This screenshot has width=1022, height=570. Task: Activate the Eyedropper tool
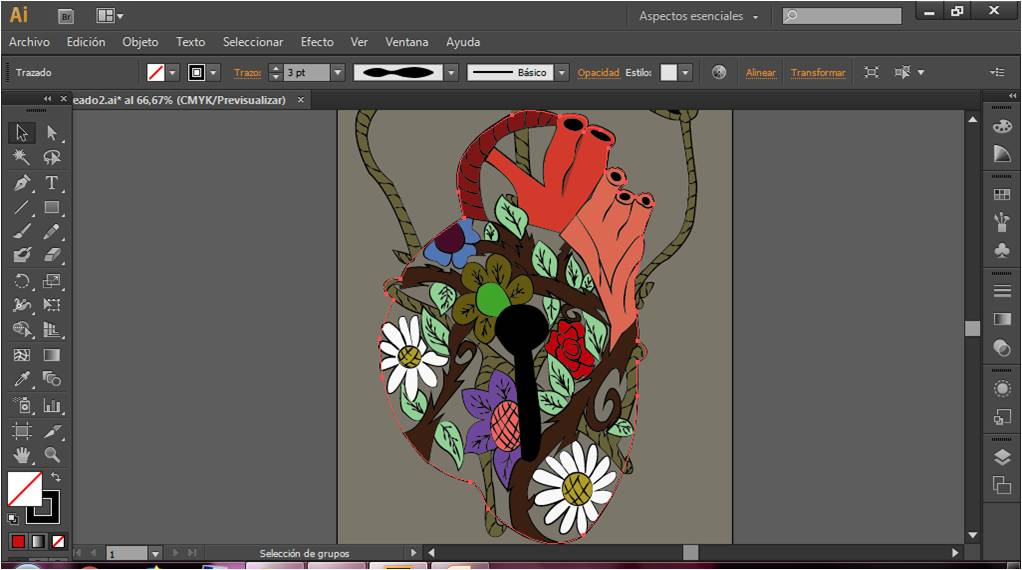click(22, 379)
